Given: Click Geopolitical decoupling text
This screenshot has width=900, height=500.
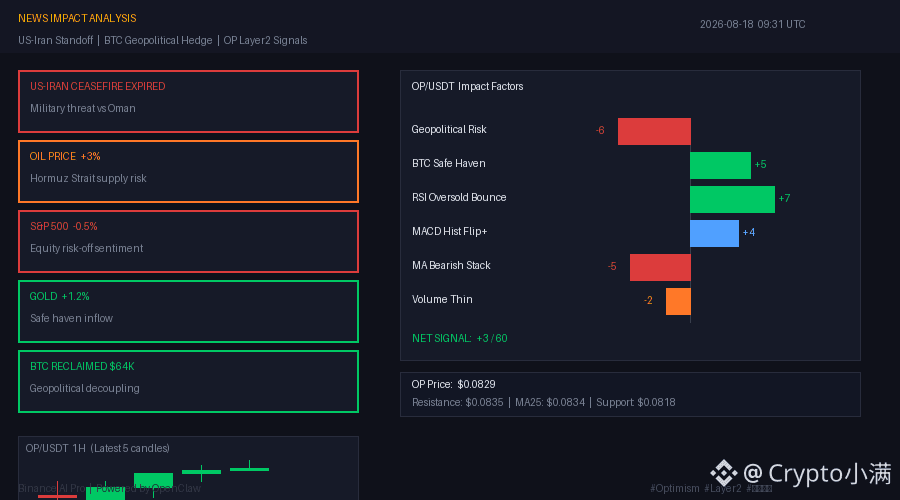Looking at the screenshot, I should (84, 389).
